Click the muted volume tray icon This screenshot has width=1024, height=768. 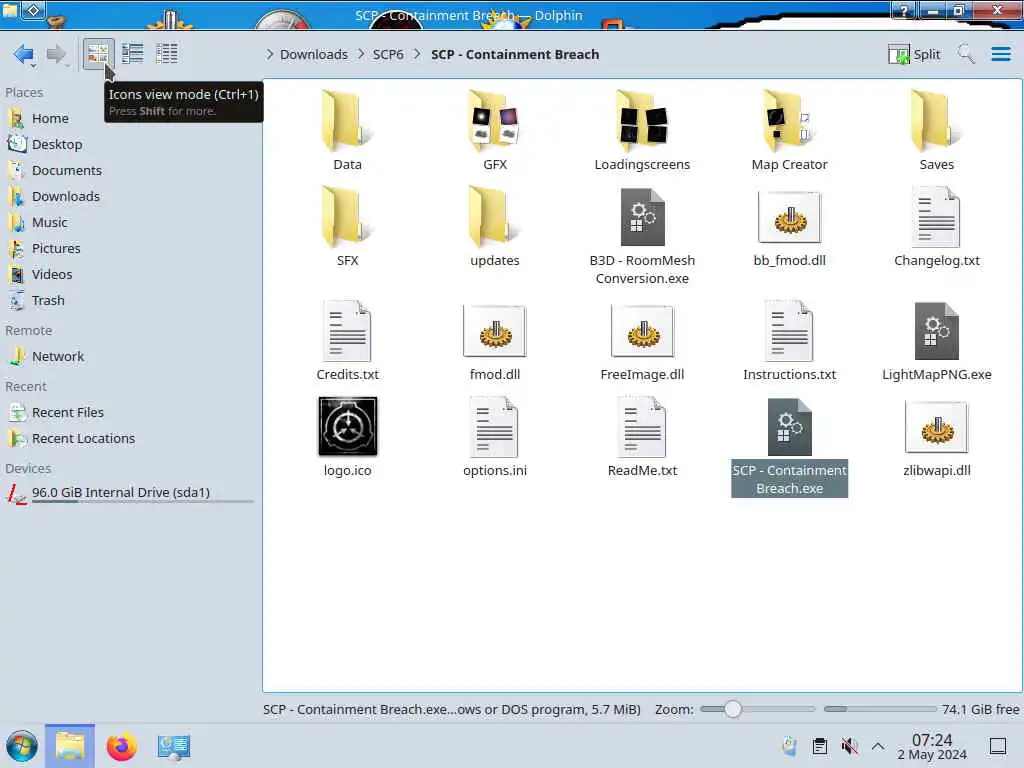point(850,746)
